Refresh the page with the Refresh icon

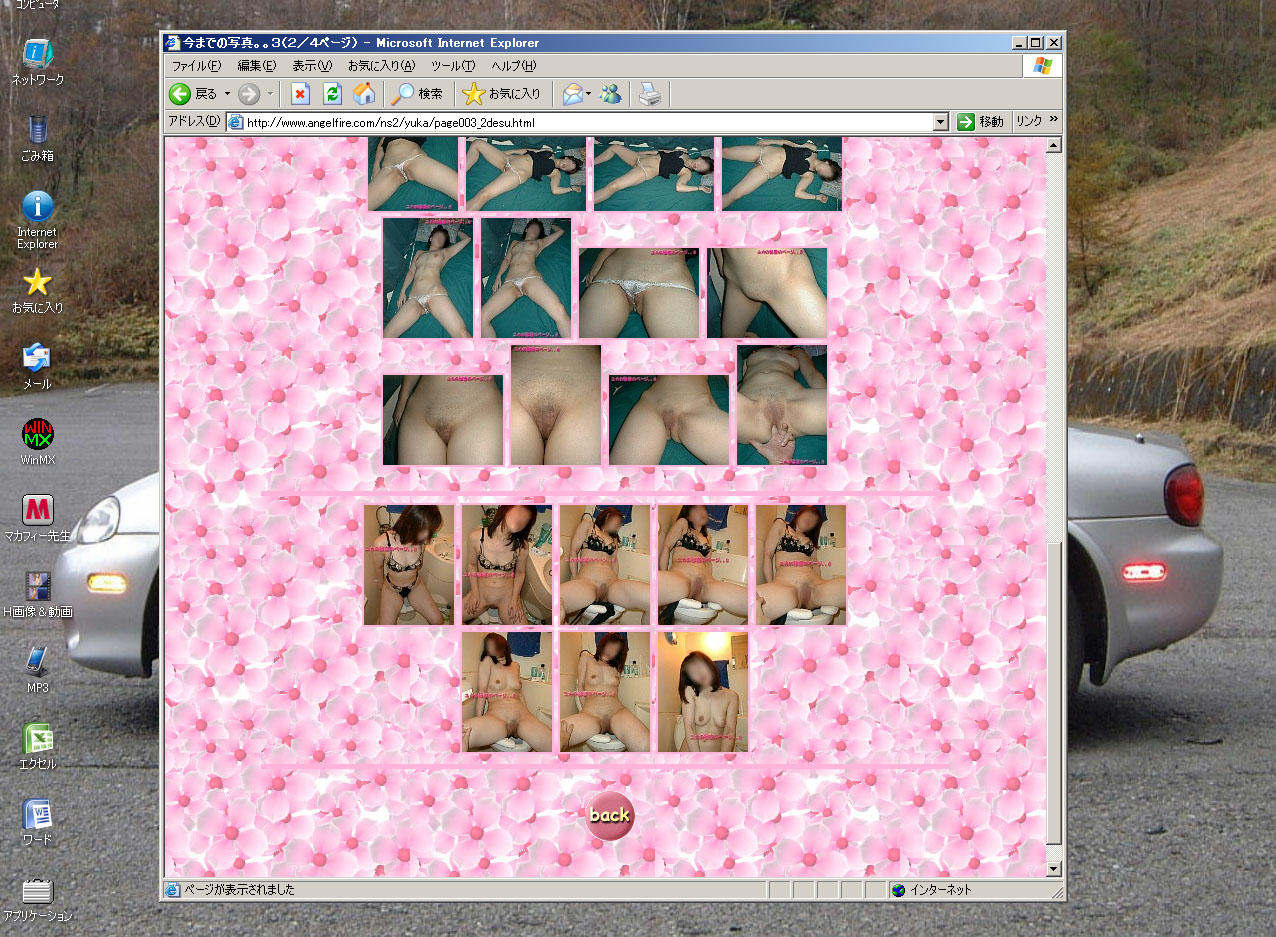pyautogui.click(x=332, y=94)
